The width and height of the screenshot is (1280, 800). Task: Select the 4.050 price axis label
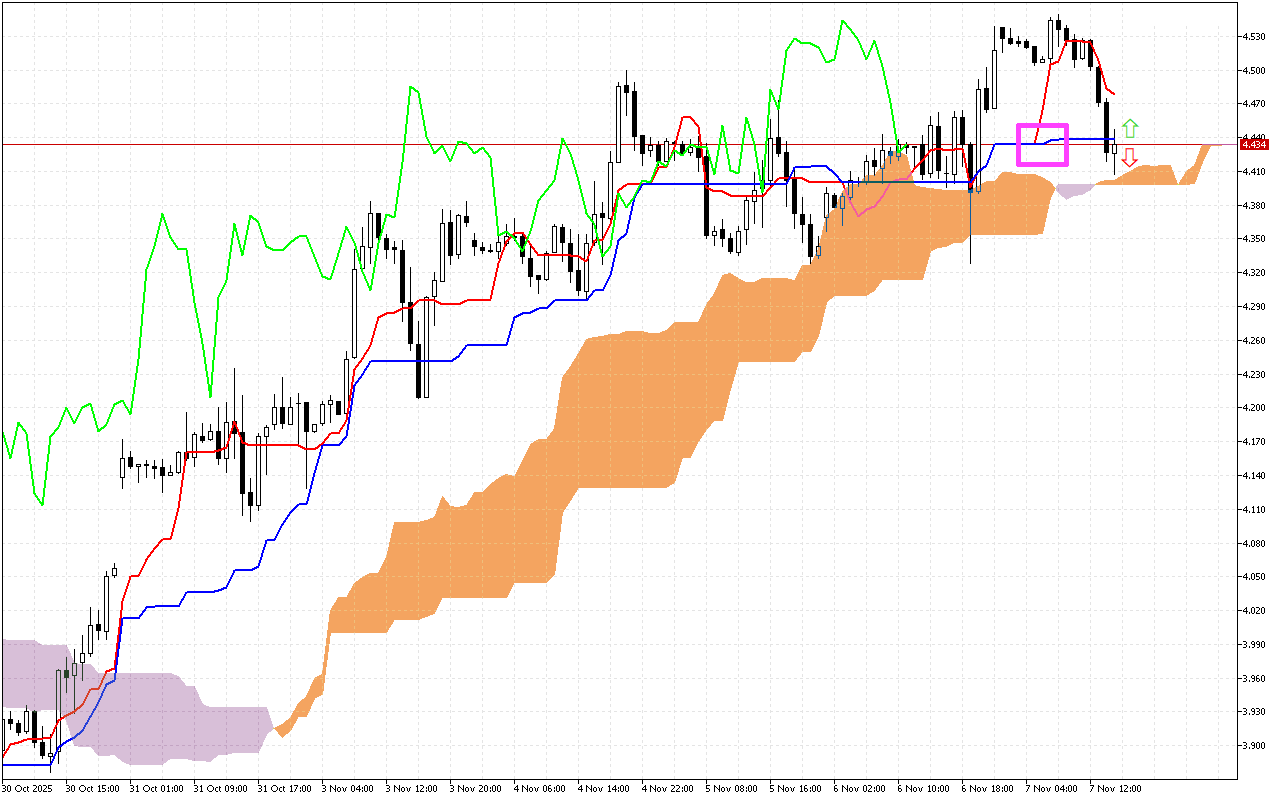pyautogui.click(x=1253, y=577)
